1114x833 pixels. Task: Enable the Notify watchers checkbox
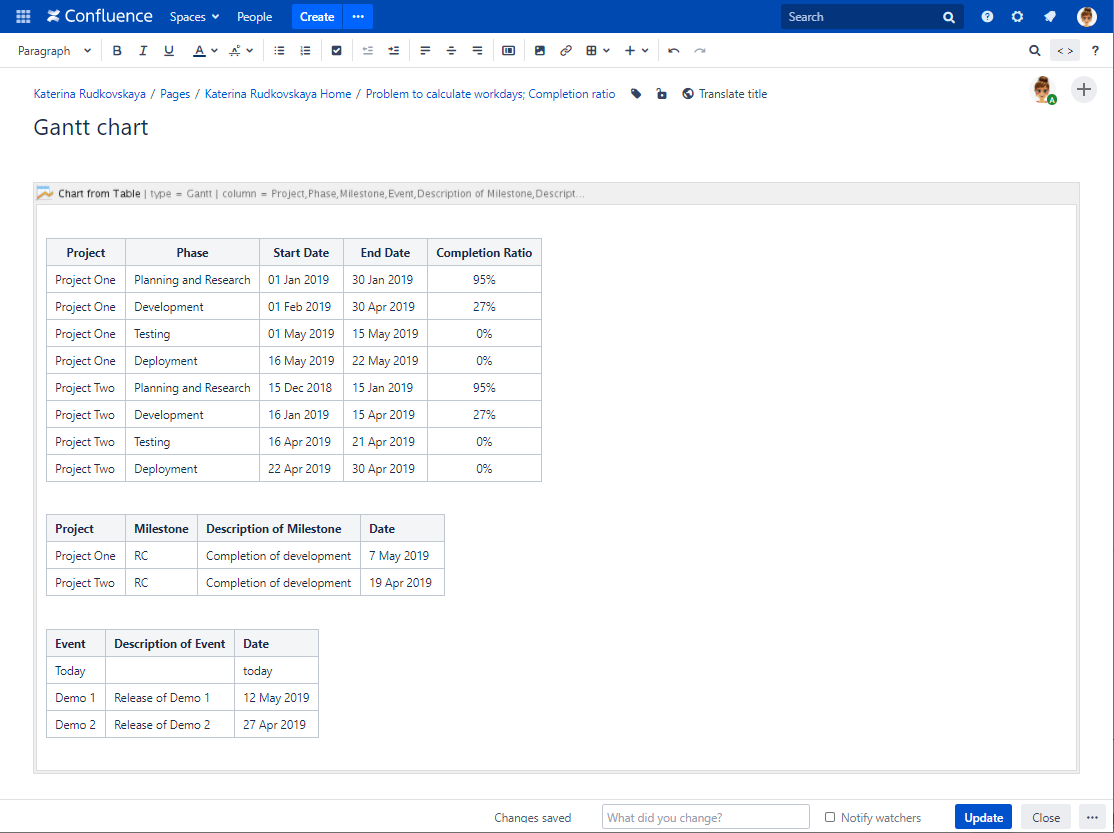coord(831,817)
